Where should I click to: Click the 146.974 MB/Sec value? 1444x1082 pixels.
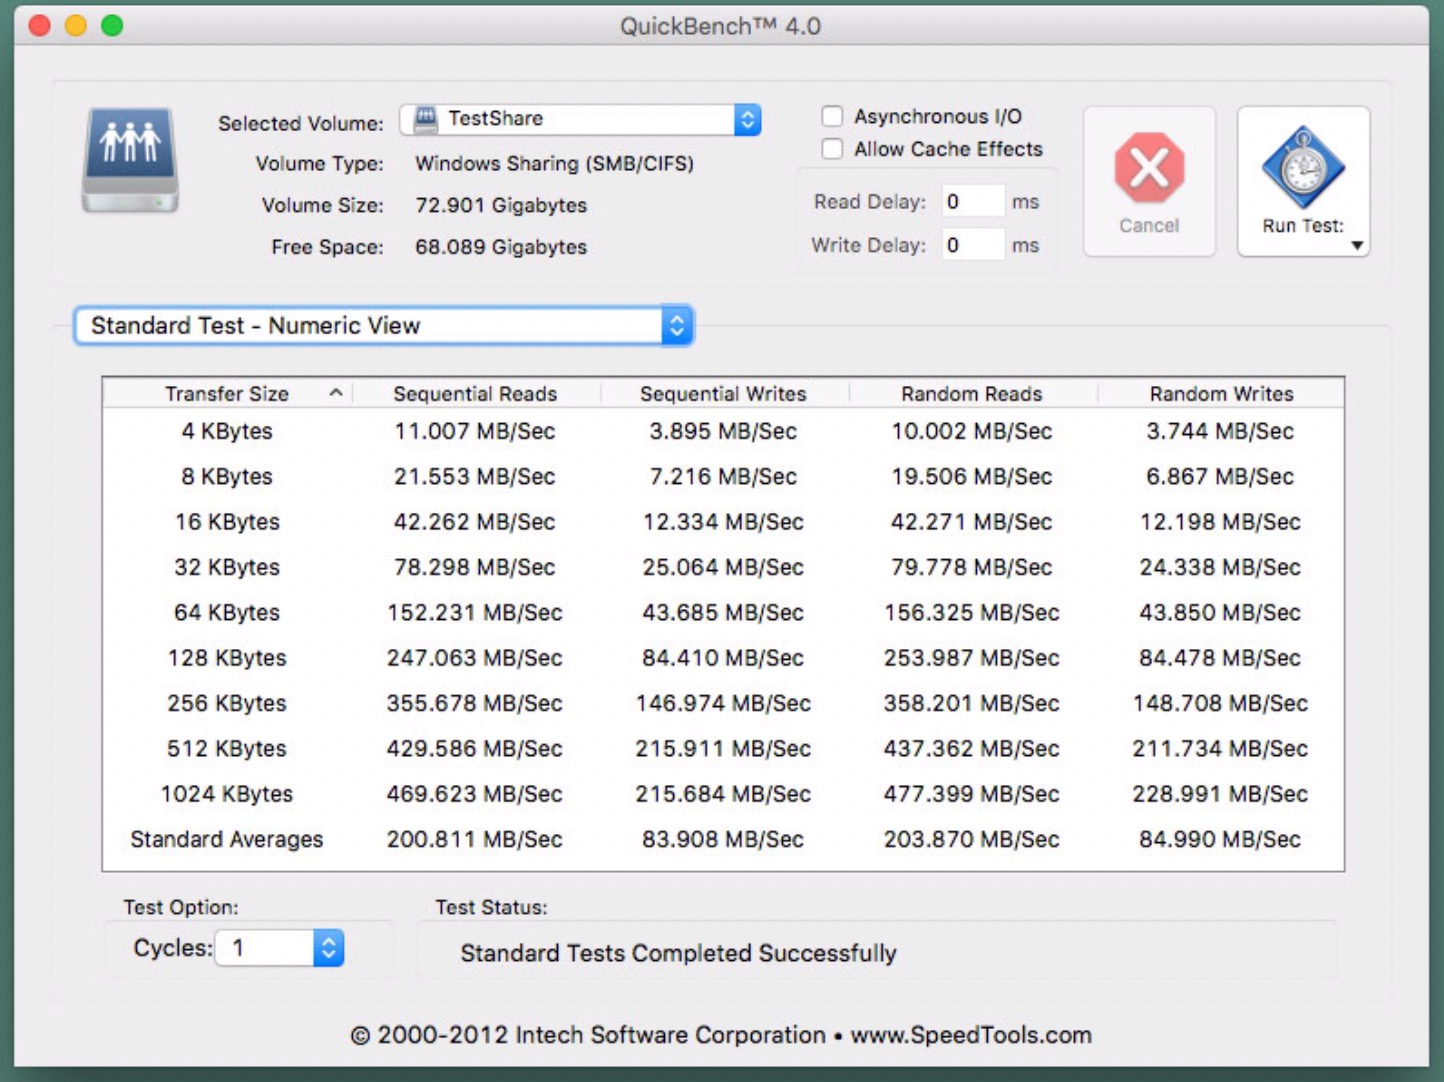(x=723, y=703)
